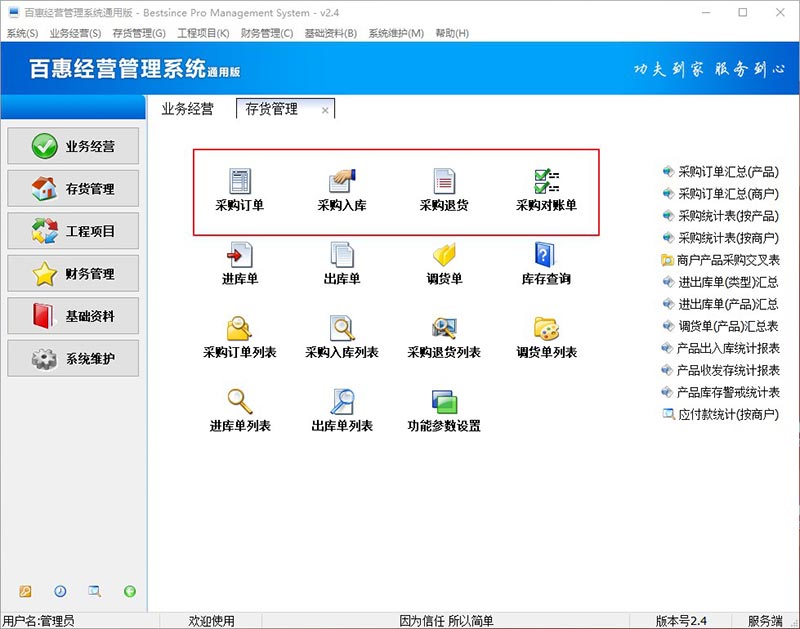The image size is (800, 629).
Task: Open the 出库单 stock-out form icon
Action: (342, 264)
